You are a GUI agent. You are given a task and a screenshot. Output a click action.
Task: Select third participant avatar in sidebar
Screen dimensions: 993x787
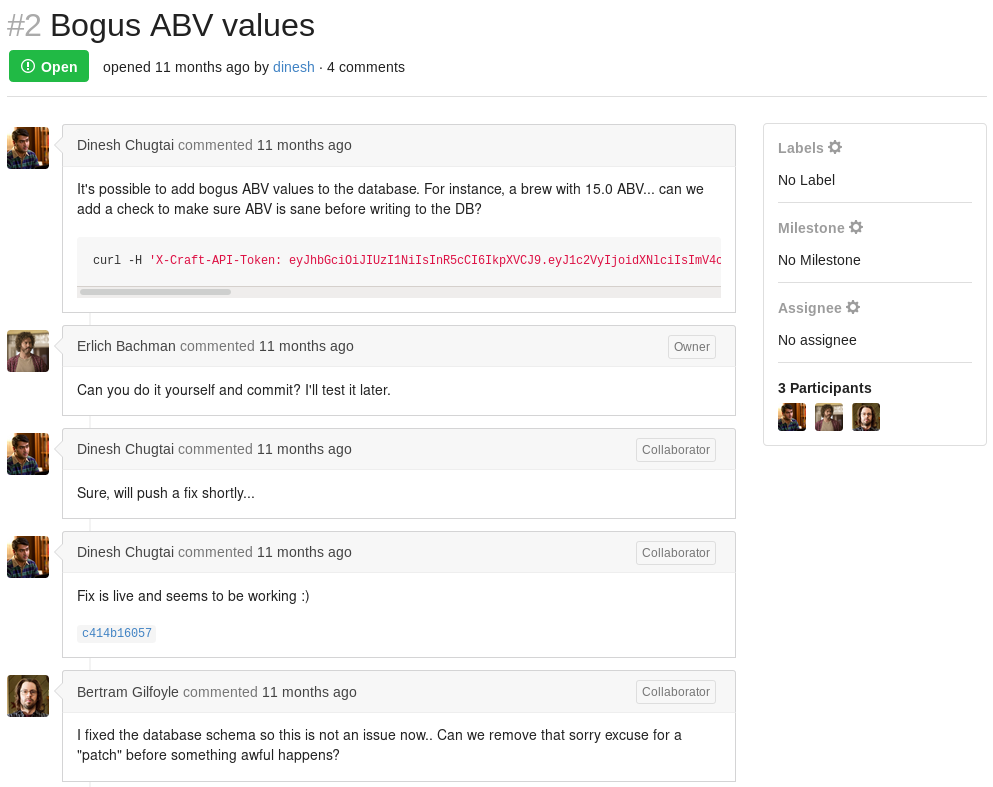(x=866, y=417)
